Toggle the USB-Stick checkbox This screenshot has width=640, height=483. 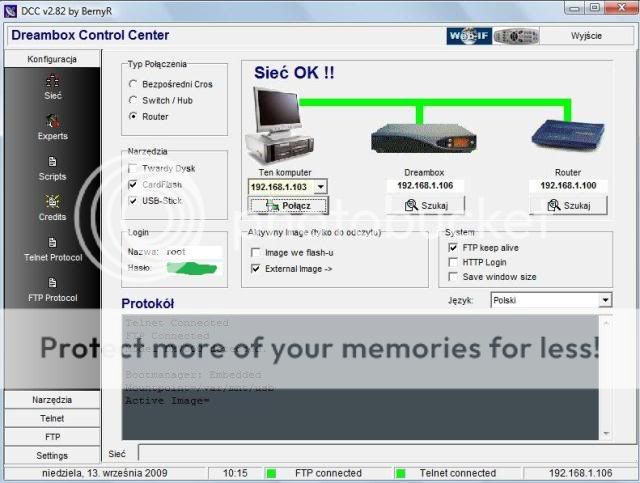coord(133,200)
